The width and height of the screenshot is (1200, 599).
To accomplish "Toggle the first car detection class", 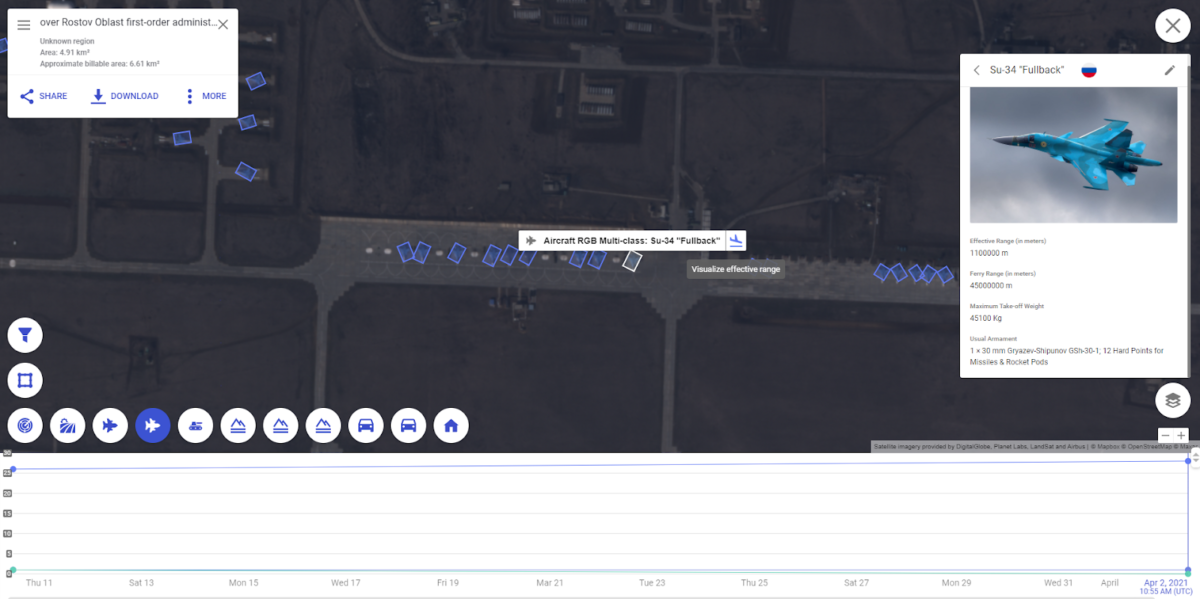I will [x=366, y=425].
